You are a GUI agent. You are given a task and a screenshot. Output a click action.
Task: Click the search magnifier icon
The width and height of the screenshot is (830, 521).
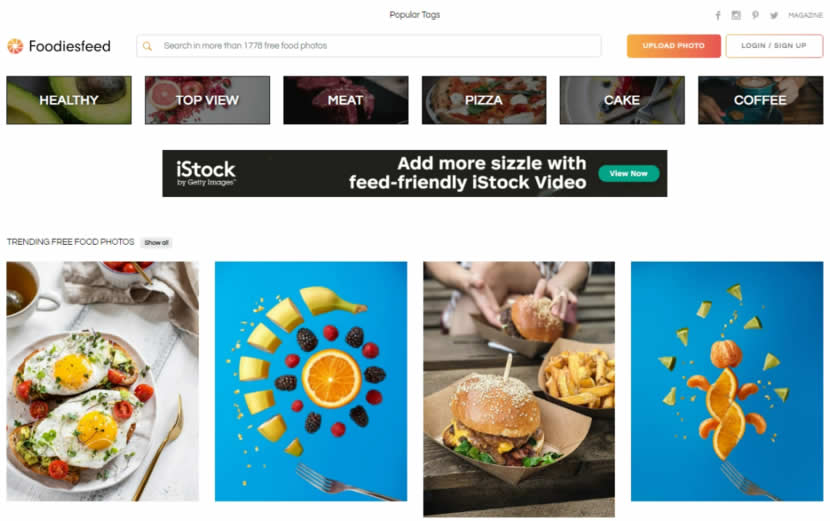pos(147,46)
